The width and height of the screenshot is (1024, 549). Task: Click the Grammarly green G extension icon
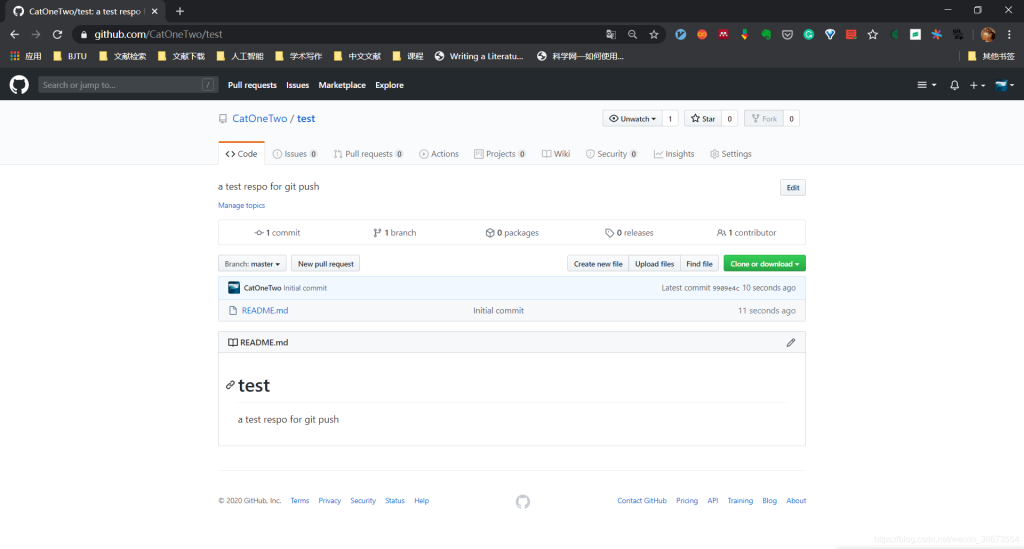coord(808,35)
